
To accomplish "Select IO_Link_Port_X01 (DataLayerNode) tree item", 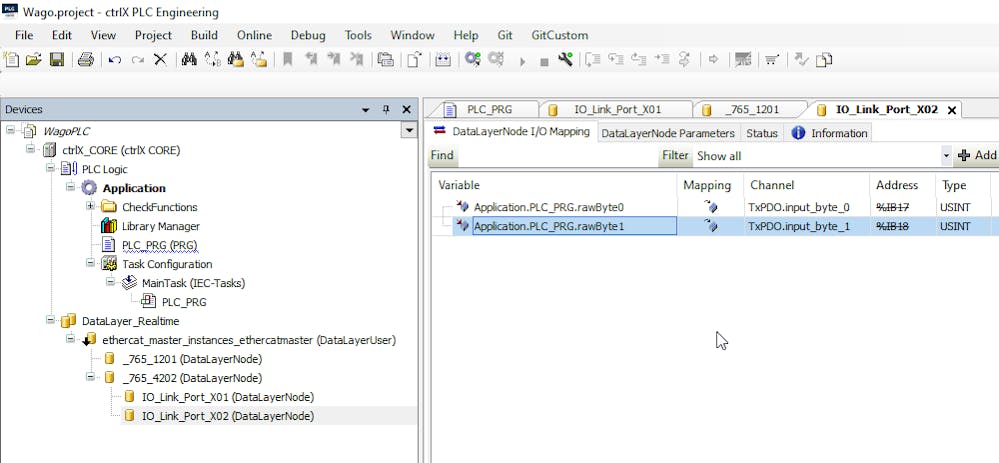I will [228, 397].
